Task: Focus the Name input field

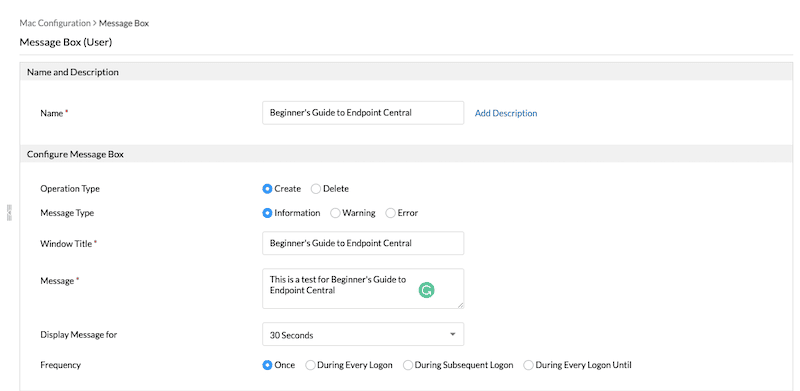Action: tap(363, 113)
